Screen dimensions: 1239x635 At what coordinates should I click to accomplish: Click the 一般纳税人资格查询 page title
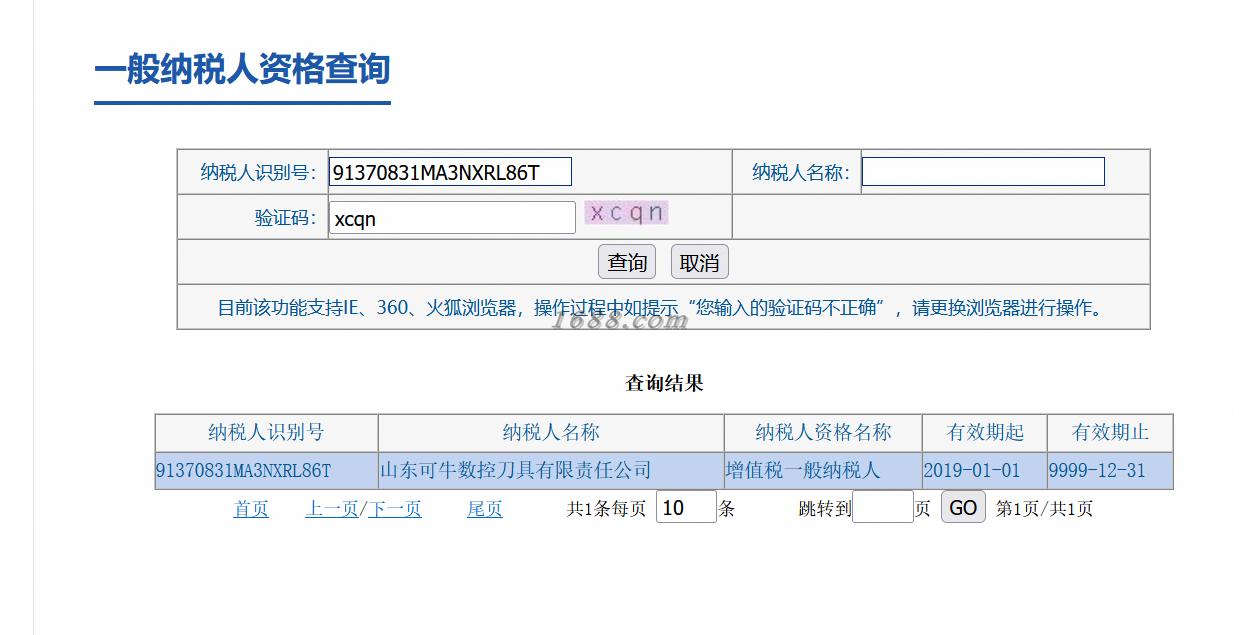(x=242, y=70)
